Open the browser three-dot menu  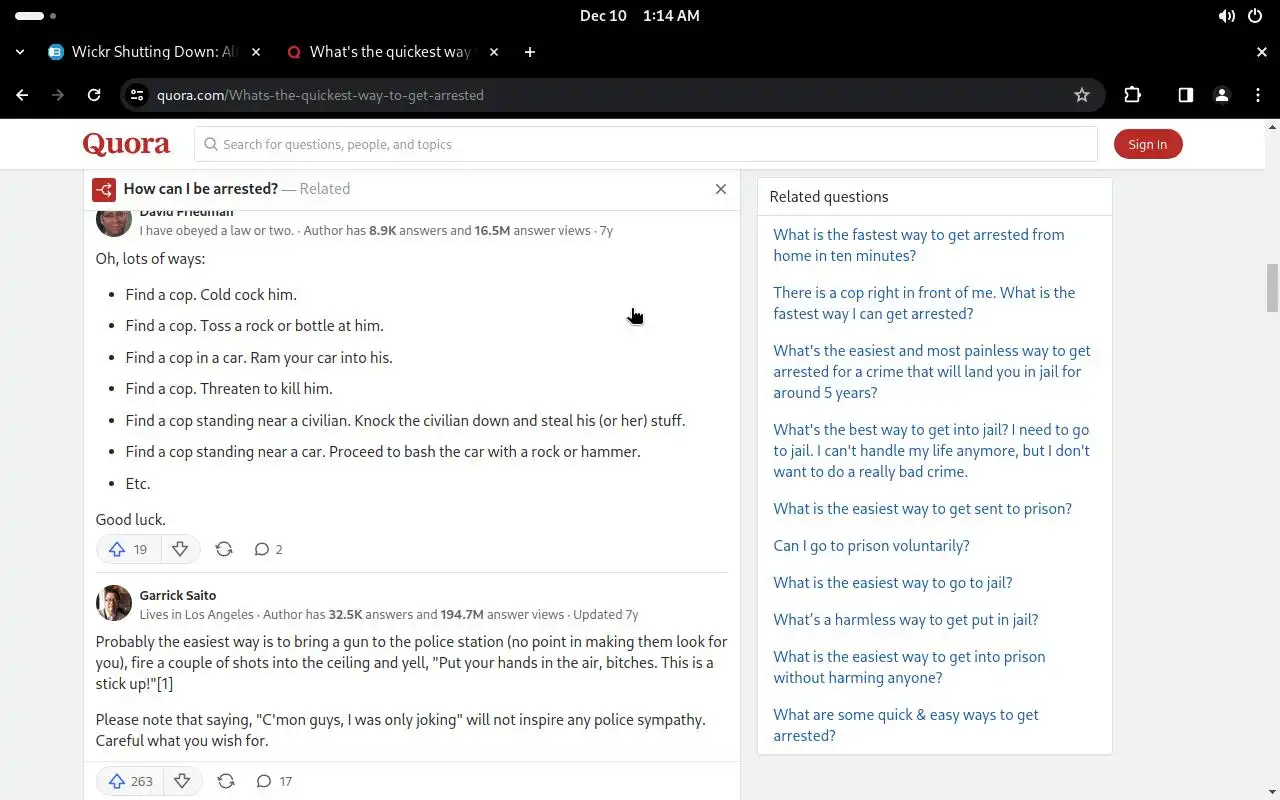[1258, 95]
